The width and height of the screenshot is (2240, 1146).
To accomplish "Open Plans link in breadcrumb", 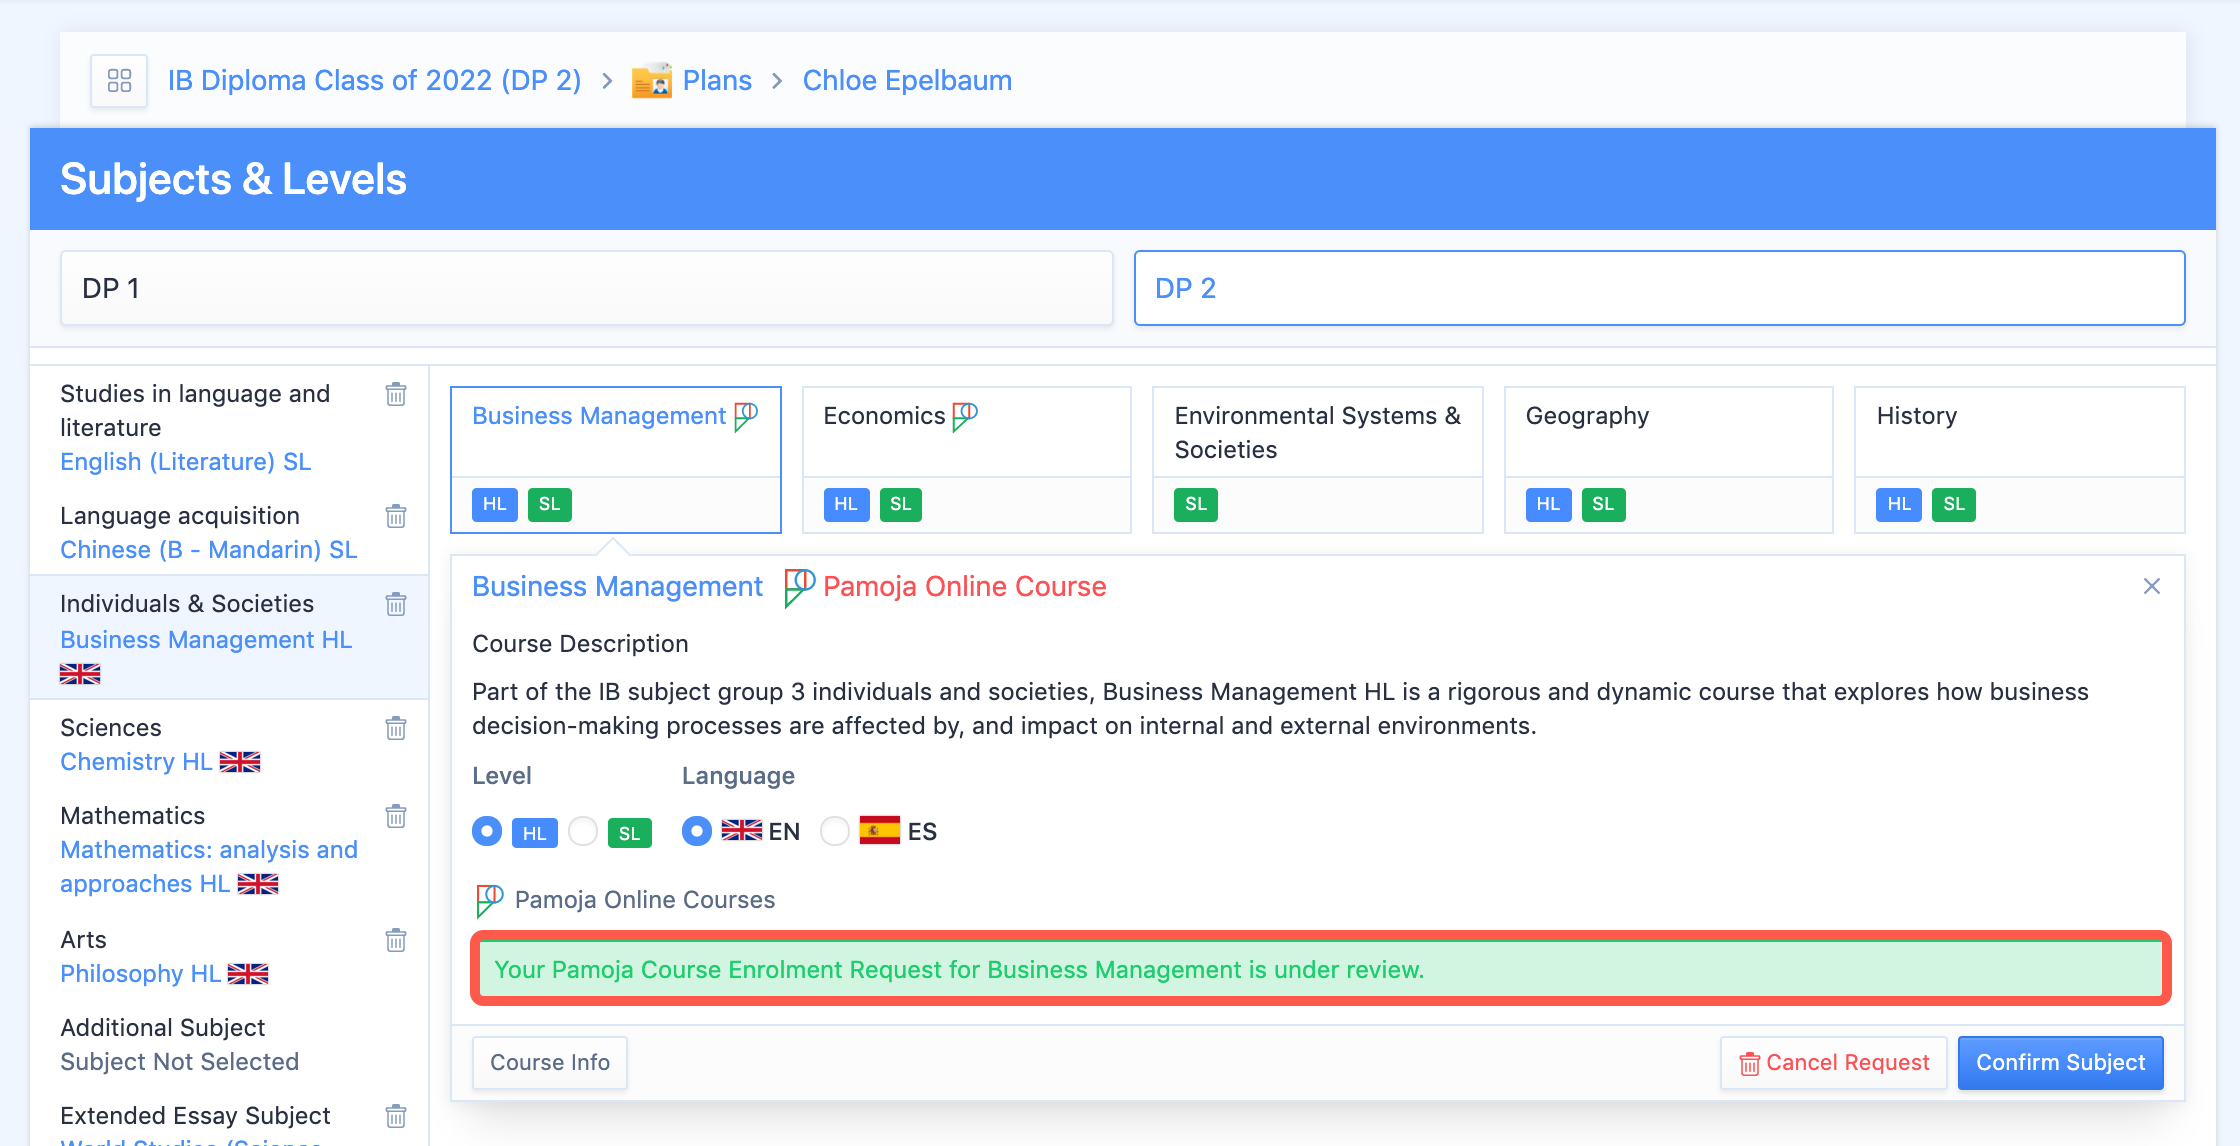I will point(716,81).
